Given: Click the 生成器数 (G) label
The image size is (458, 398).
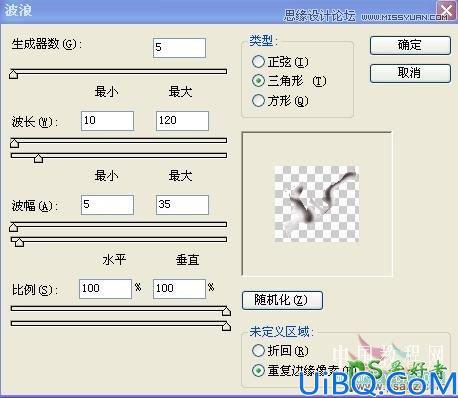Looking at the screenshot, I should (47, 44).
